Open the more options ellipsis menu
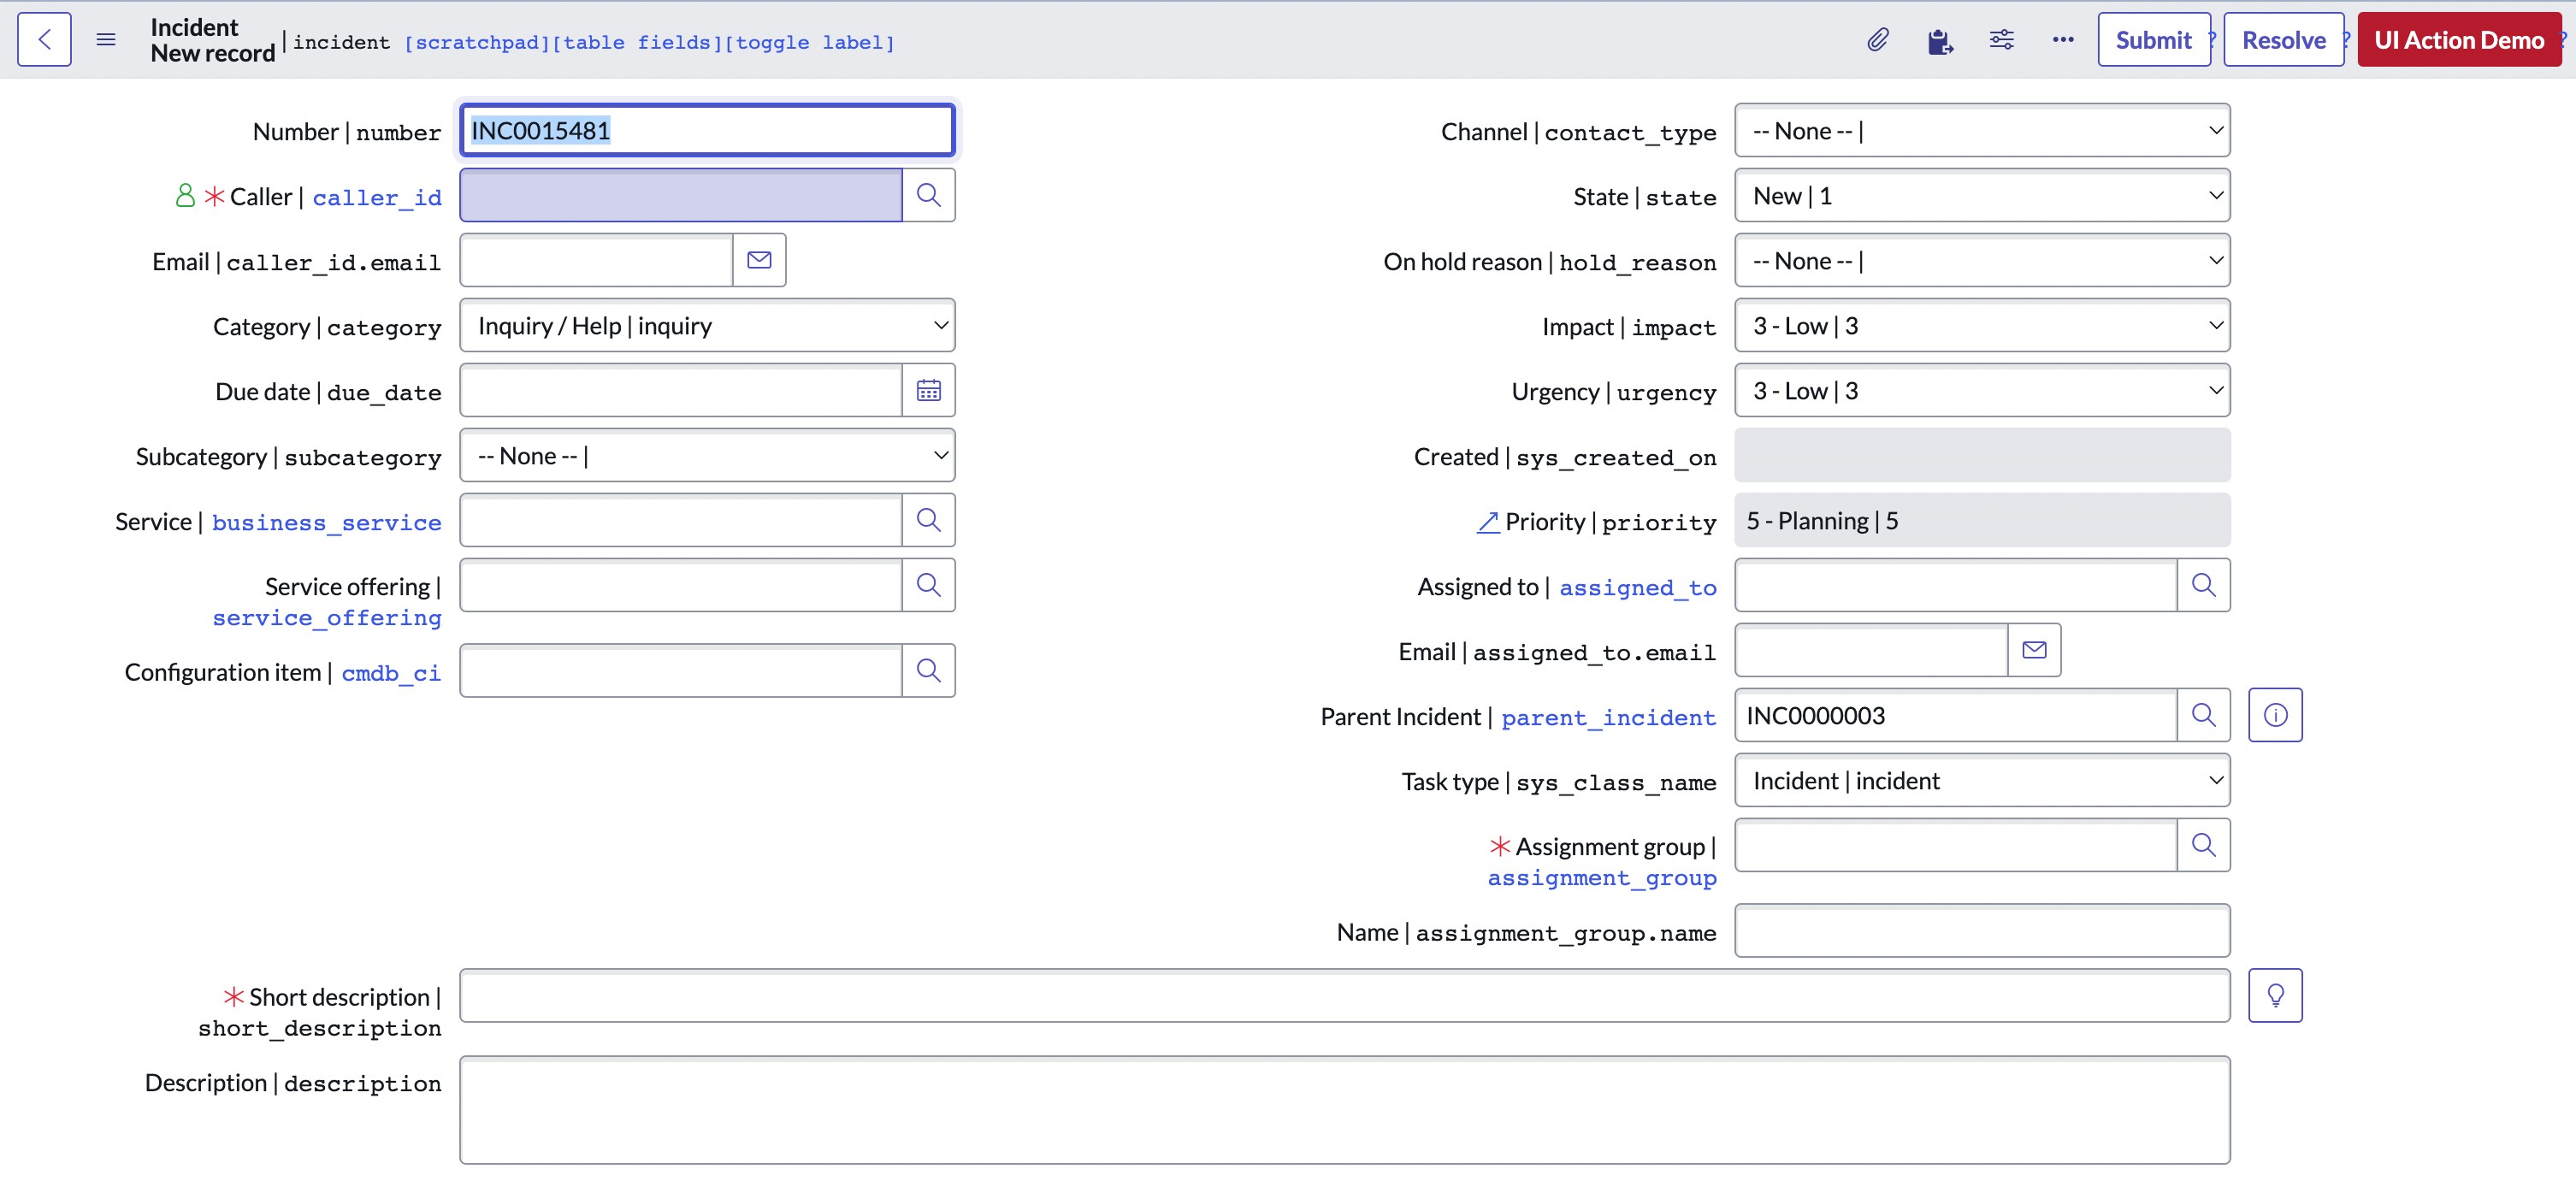 tap(2062, 39)
